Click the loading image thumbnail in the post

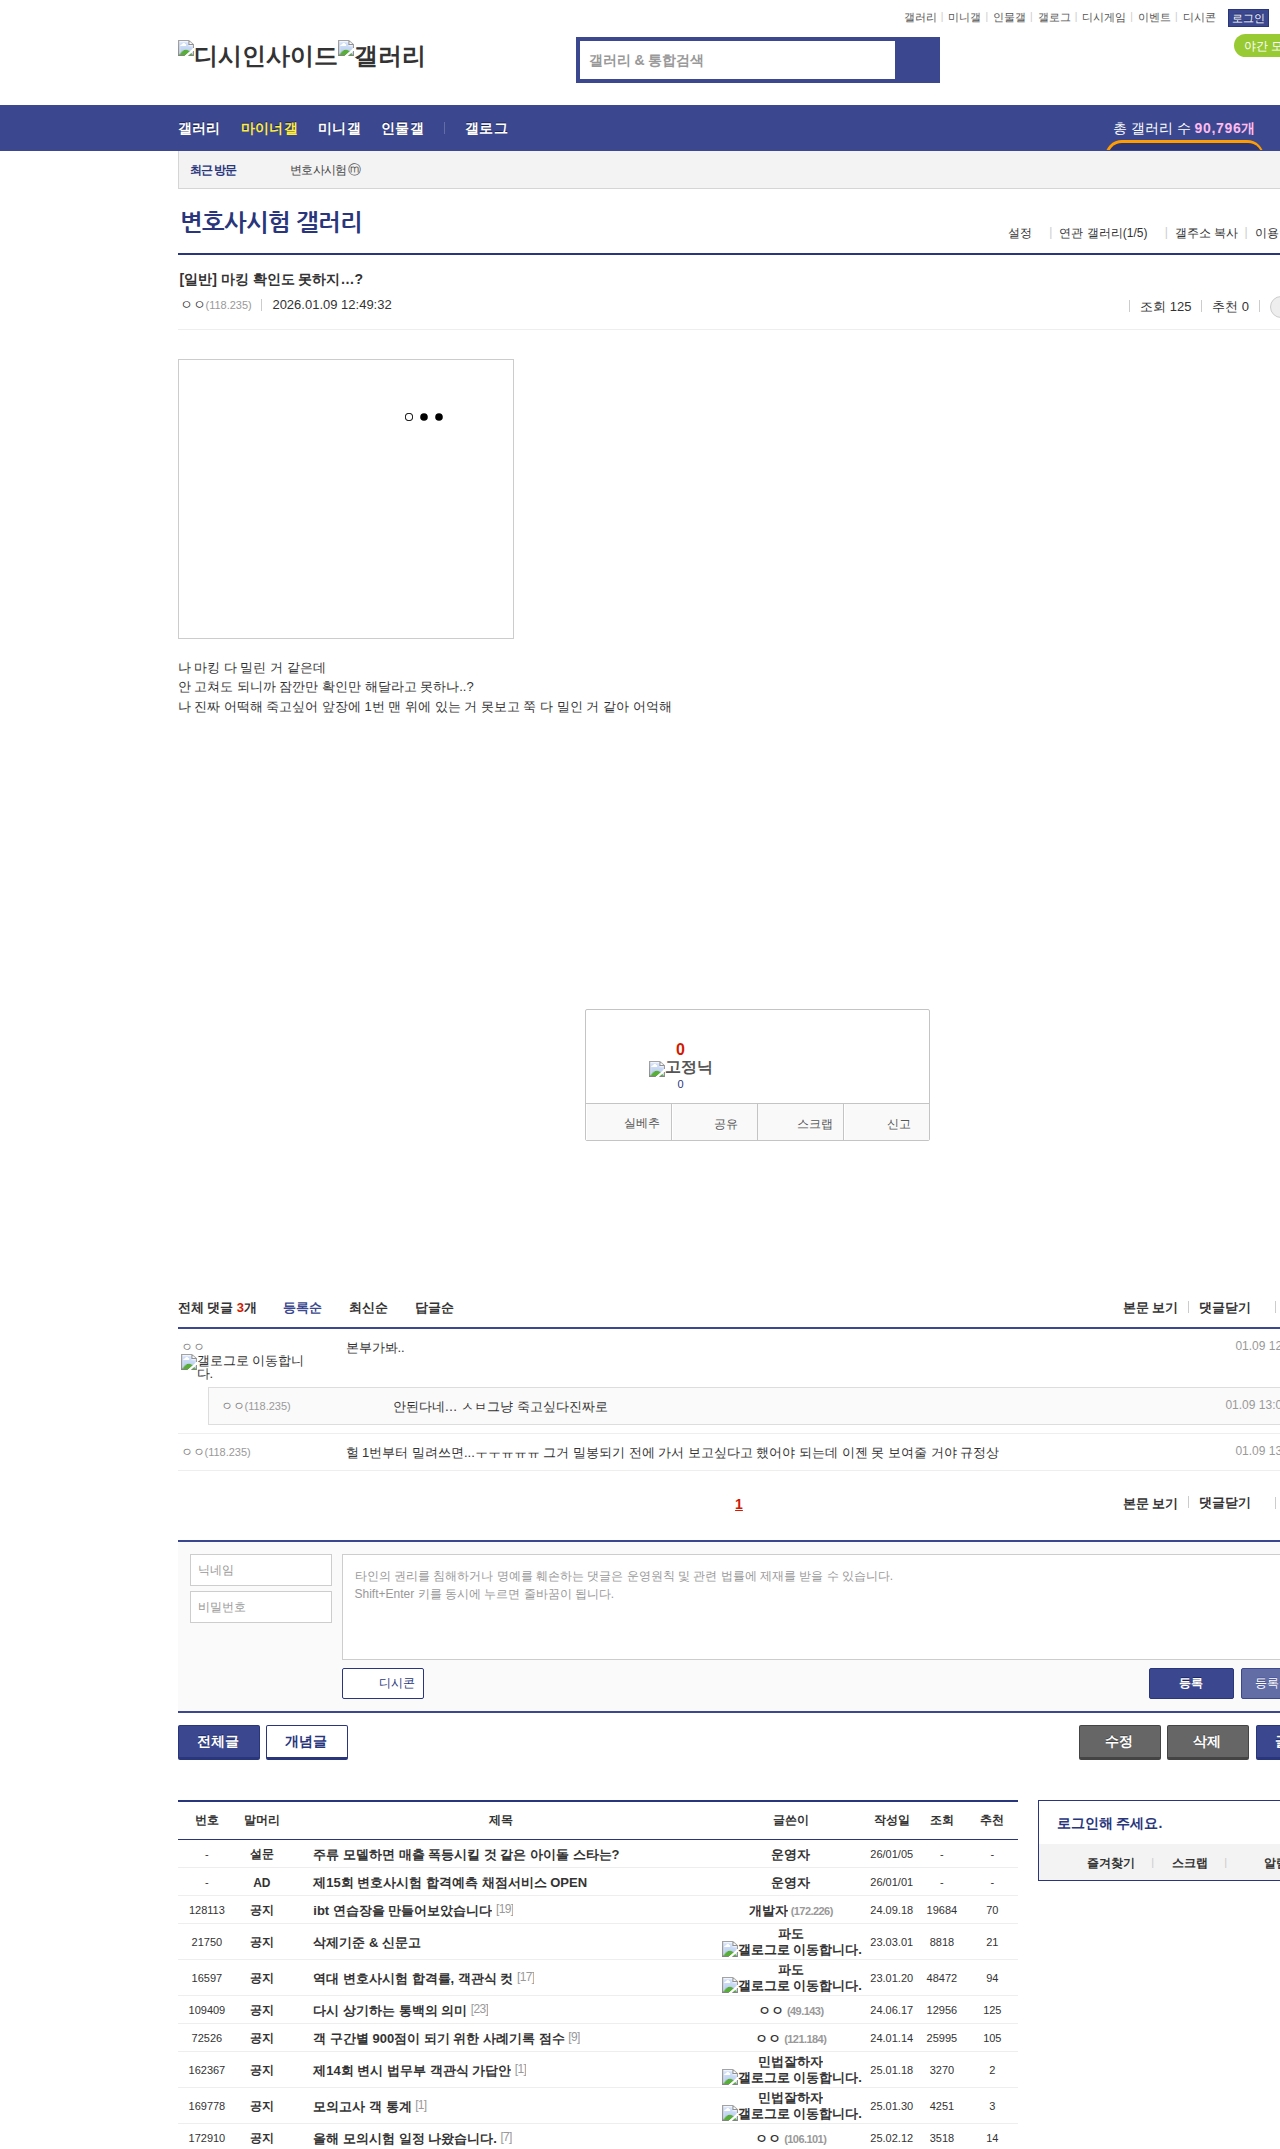tap(346, 499)
